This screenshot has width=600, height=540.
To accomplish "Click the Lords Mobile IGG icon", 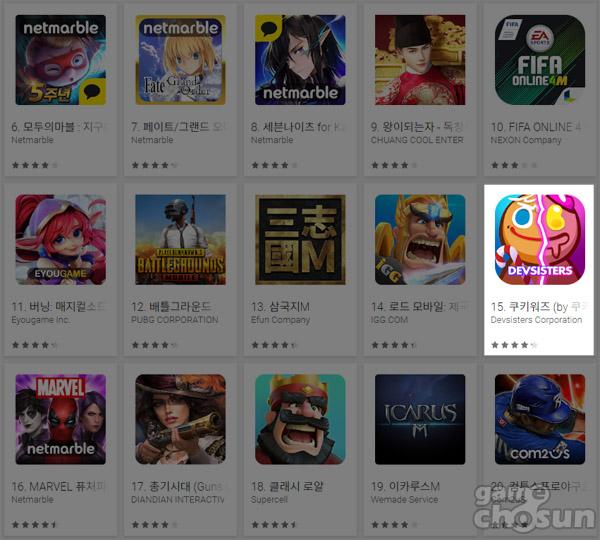I will pos(420,240).
